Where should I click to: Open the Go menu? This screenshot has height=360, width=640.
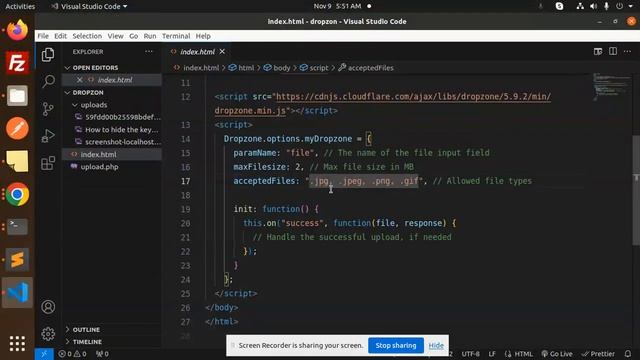(133, 36)
